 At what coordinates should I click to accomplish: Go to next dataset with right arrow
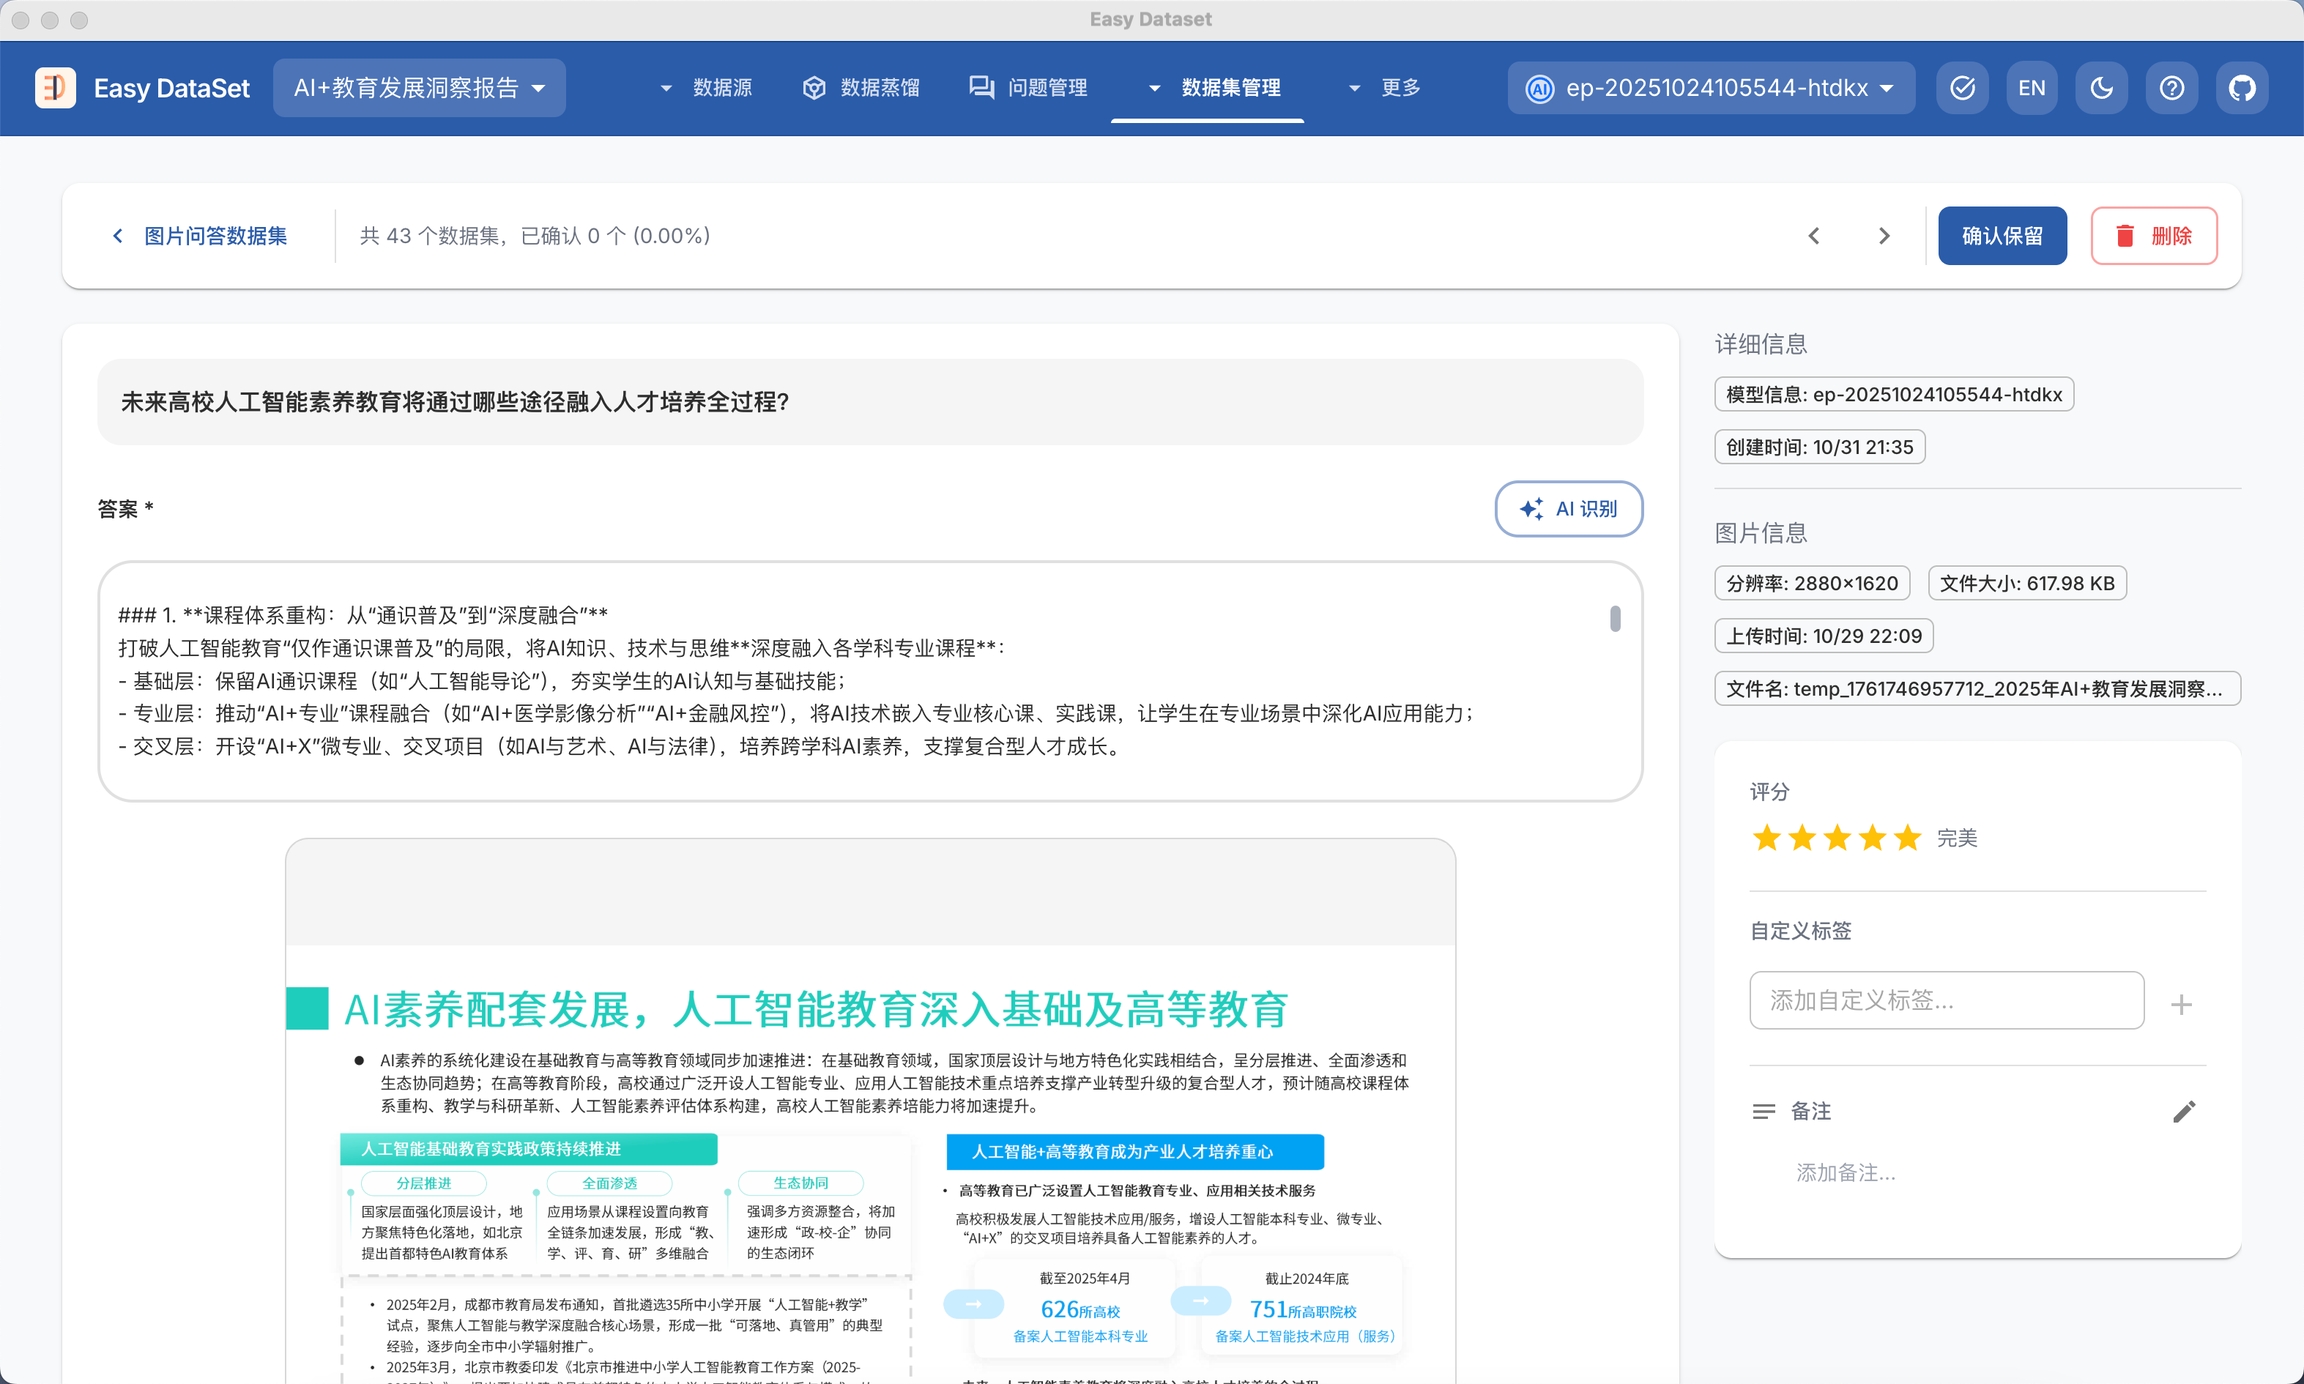point(1884,236)
